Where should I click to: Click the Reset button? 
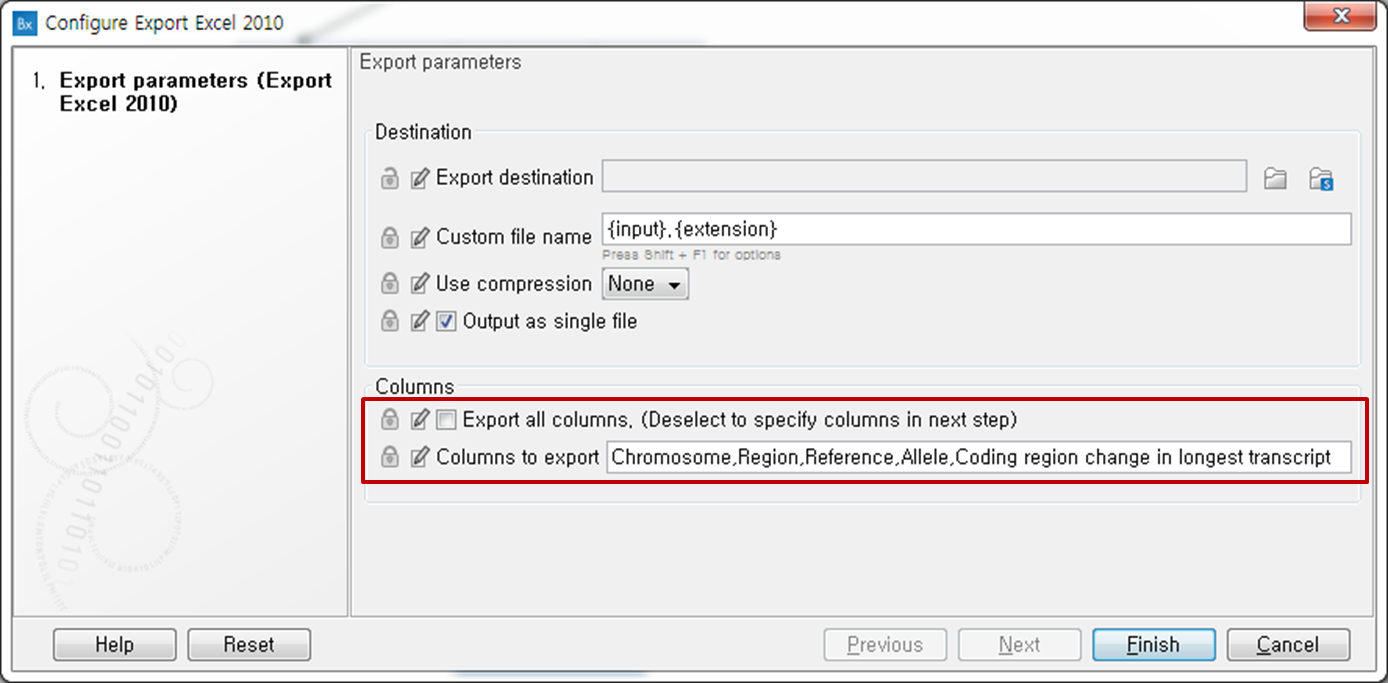pyautogui.click(x=249, y=645)
